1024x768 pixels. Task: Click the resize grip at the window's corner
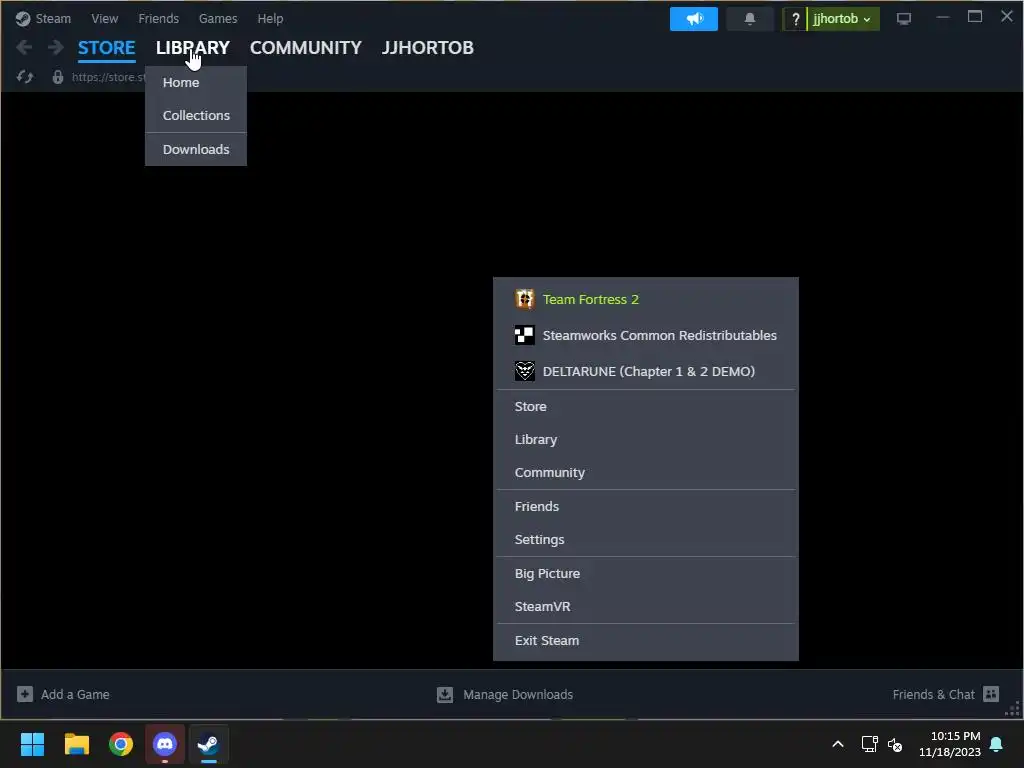coord(1013,710)
